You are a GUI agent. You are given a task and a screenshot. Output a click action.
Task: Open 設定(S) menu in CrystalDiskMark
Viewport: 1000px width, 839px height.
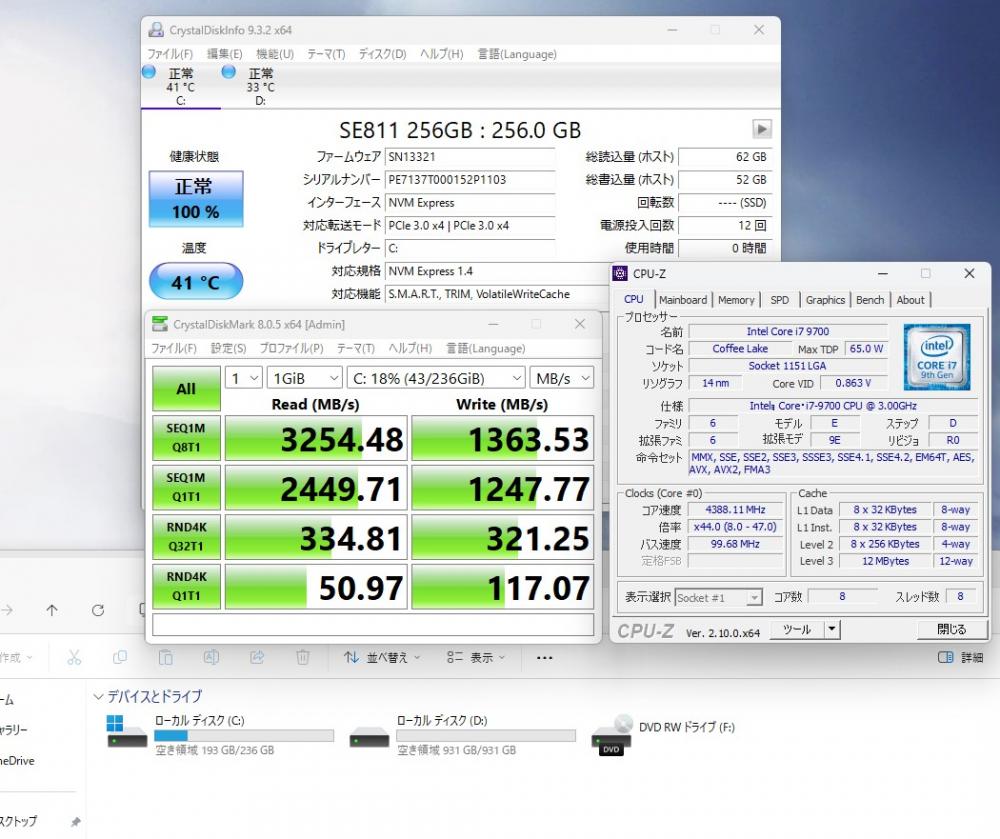click(x=228, y=349)
